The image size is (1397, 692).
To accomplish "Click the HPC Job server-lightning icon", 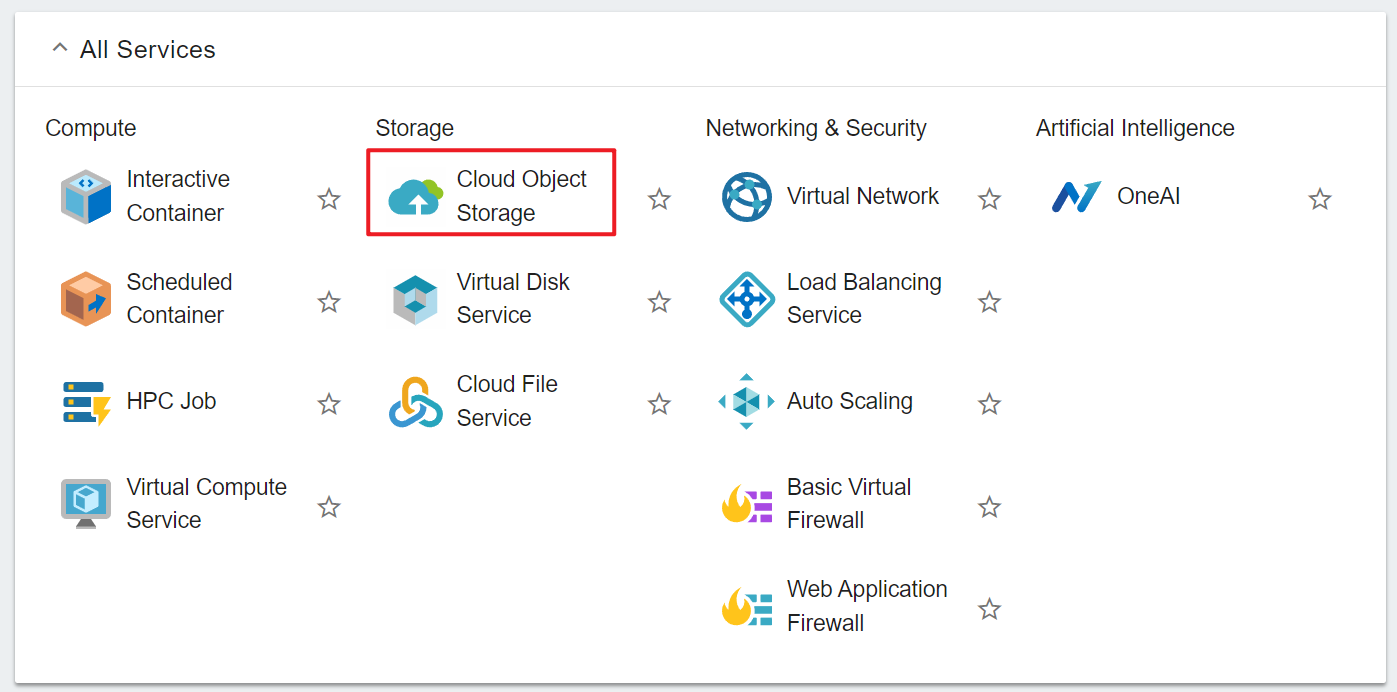I will point(86,402).
